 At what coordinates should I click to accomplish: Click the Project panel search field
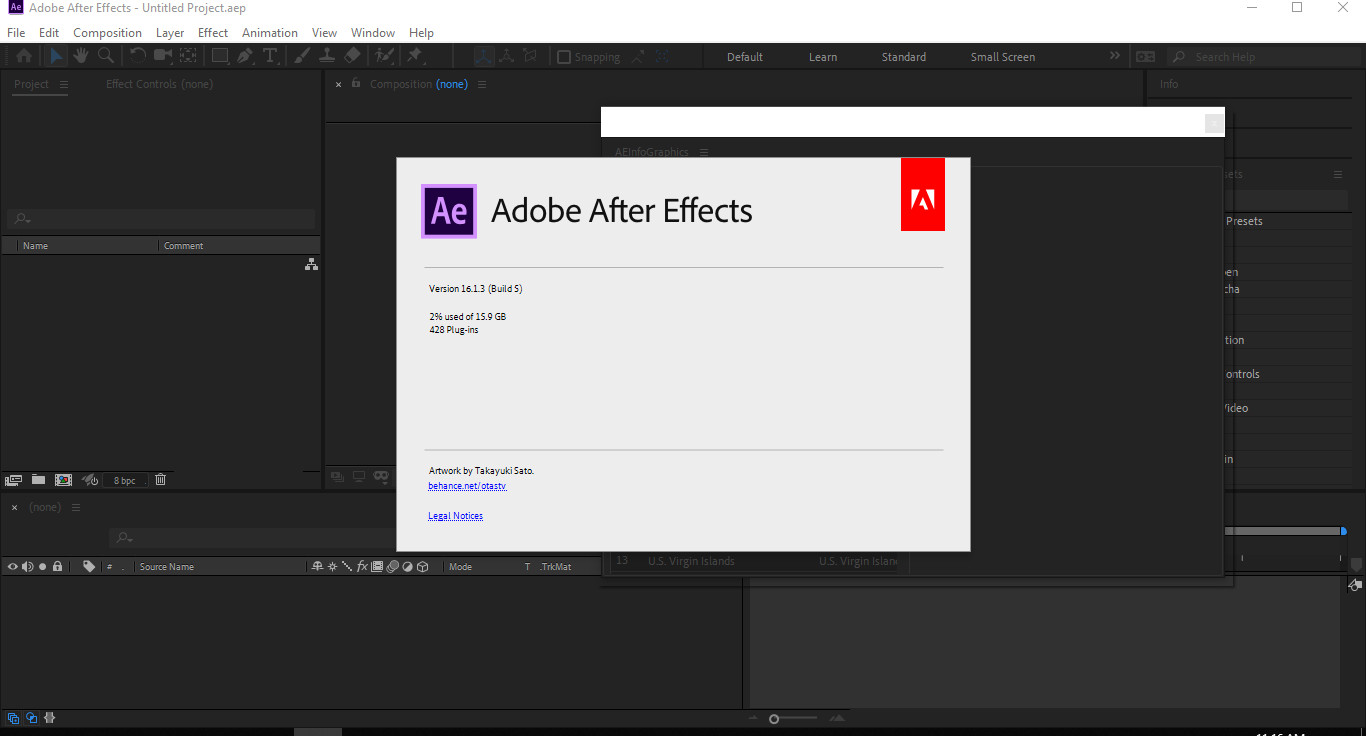[x=161, y=219]
